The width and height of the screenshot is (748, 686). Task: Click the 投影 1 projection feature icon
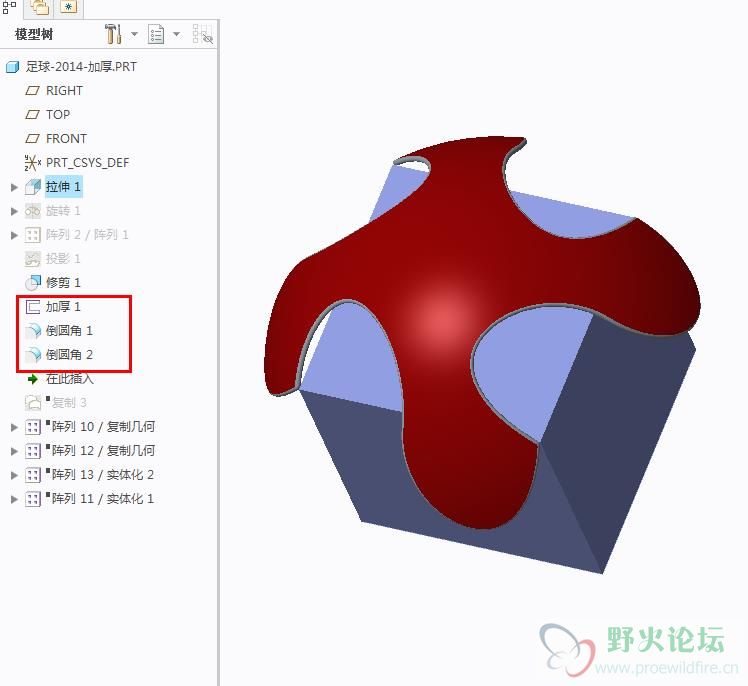point(32,259)
